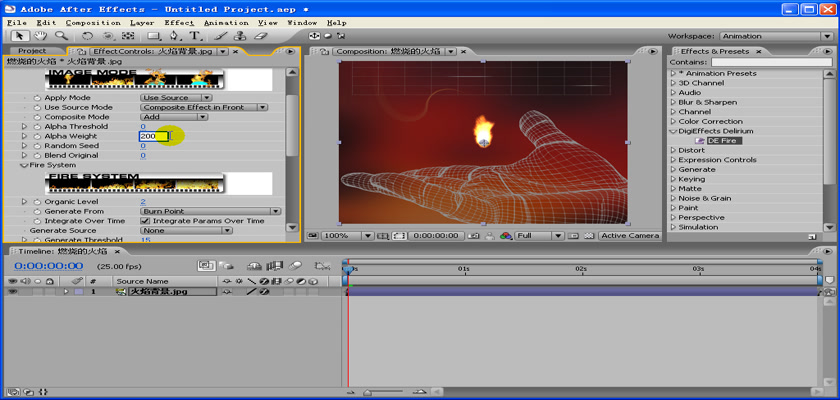Click the Effects & Presets Contains search field
The width and height of the screenshot is (840, 400).
[772, 62]
